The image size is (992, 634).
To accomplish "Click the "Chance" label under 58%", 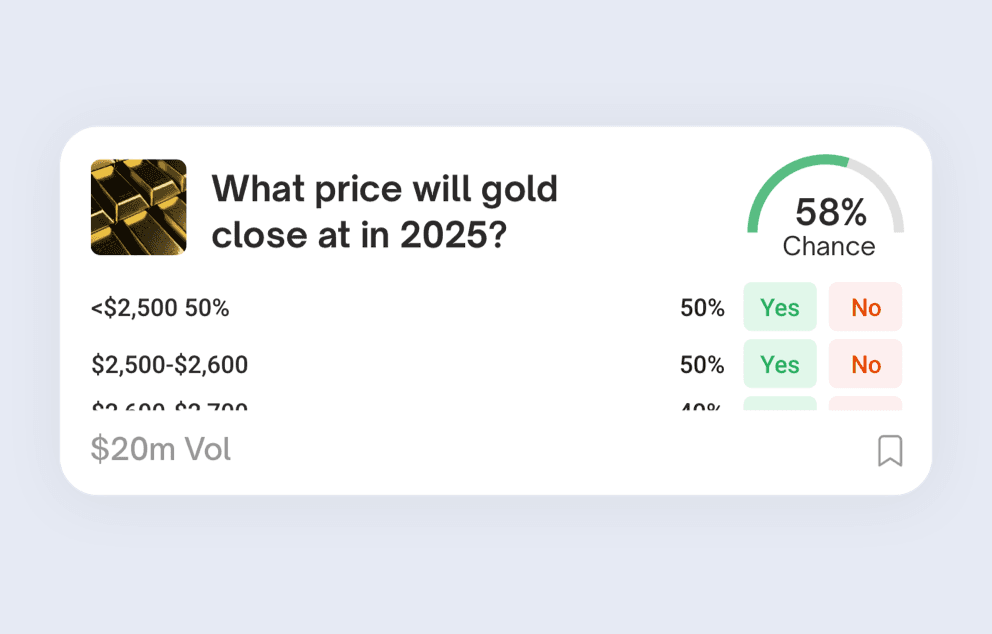I will tap(828, 246).
